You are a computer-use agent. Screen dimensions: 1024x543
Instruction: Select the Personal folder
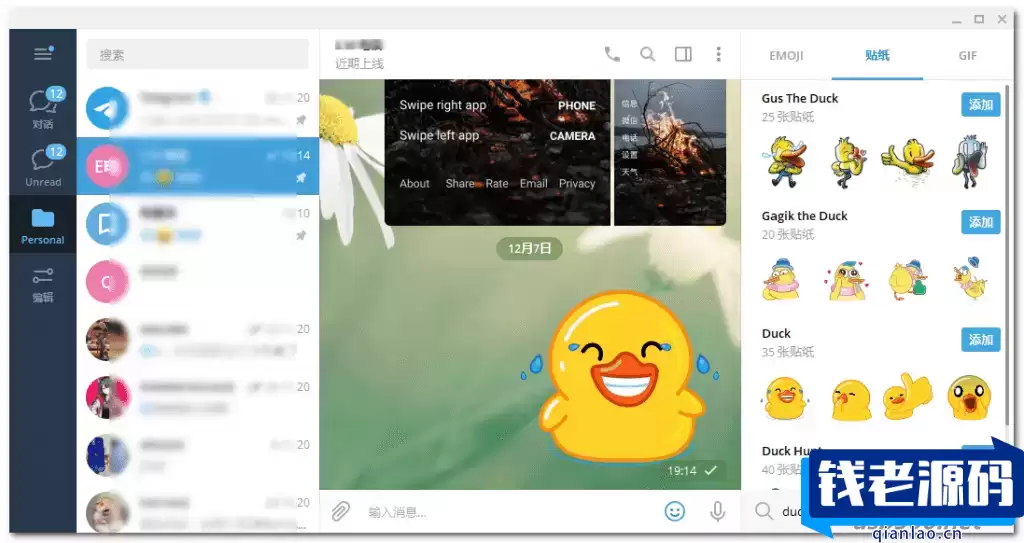pos(43,225)
